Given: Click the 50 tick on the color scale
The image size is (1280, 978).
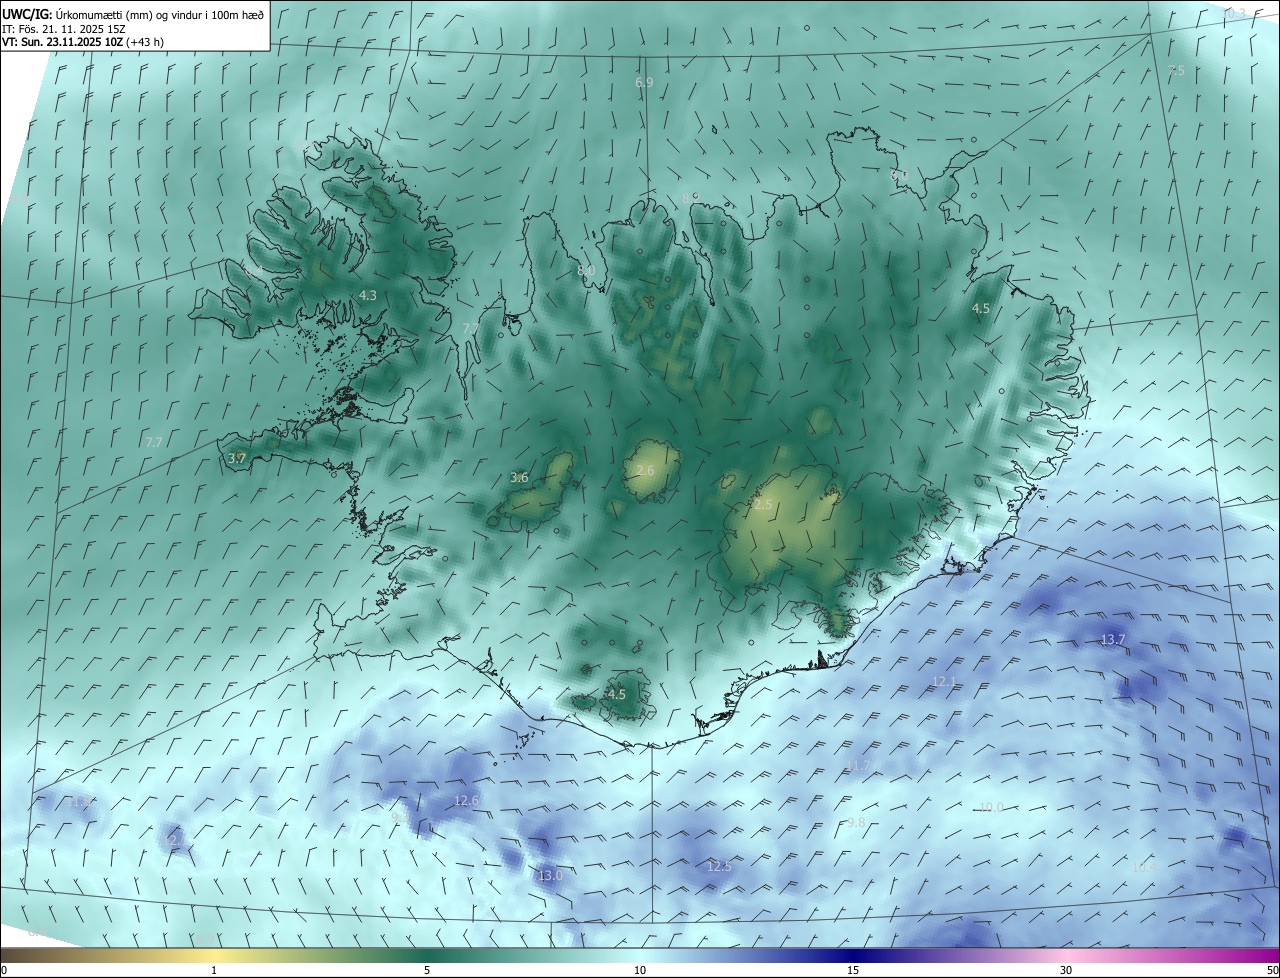Looking at the screenshot, I should pos(1272,970).
